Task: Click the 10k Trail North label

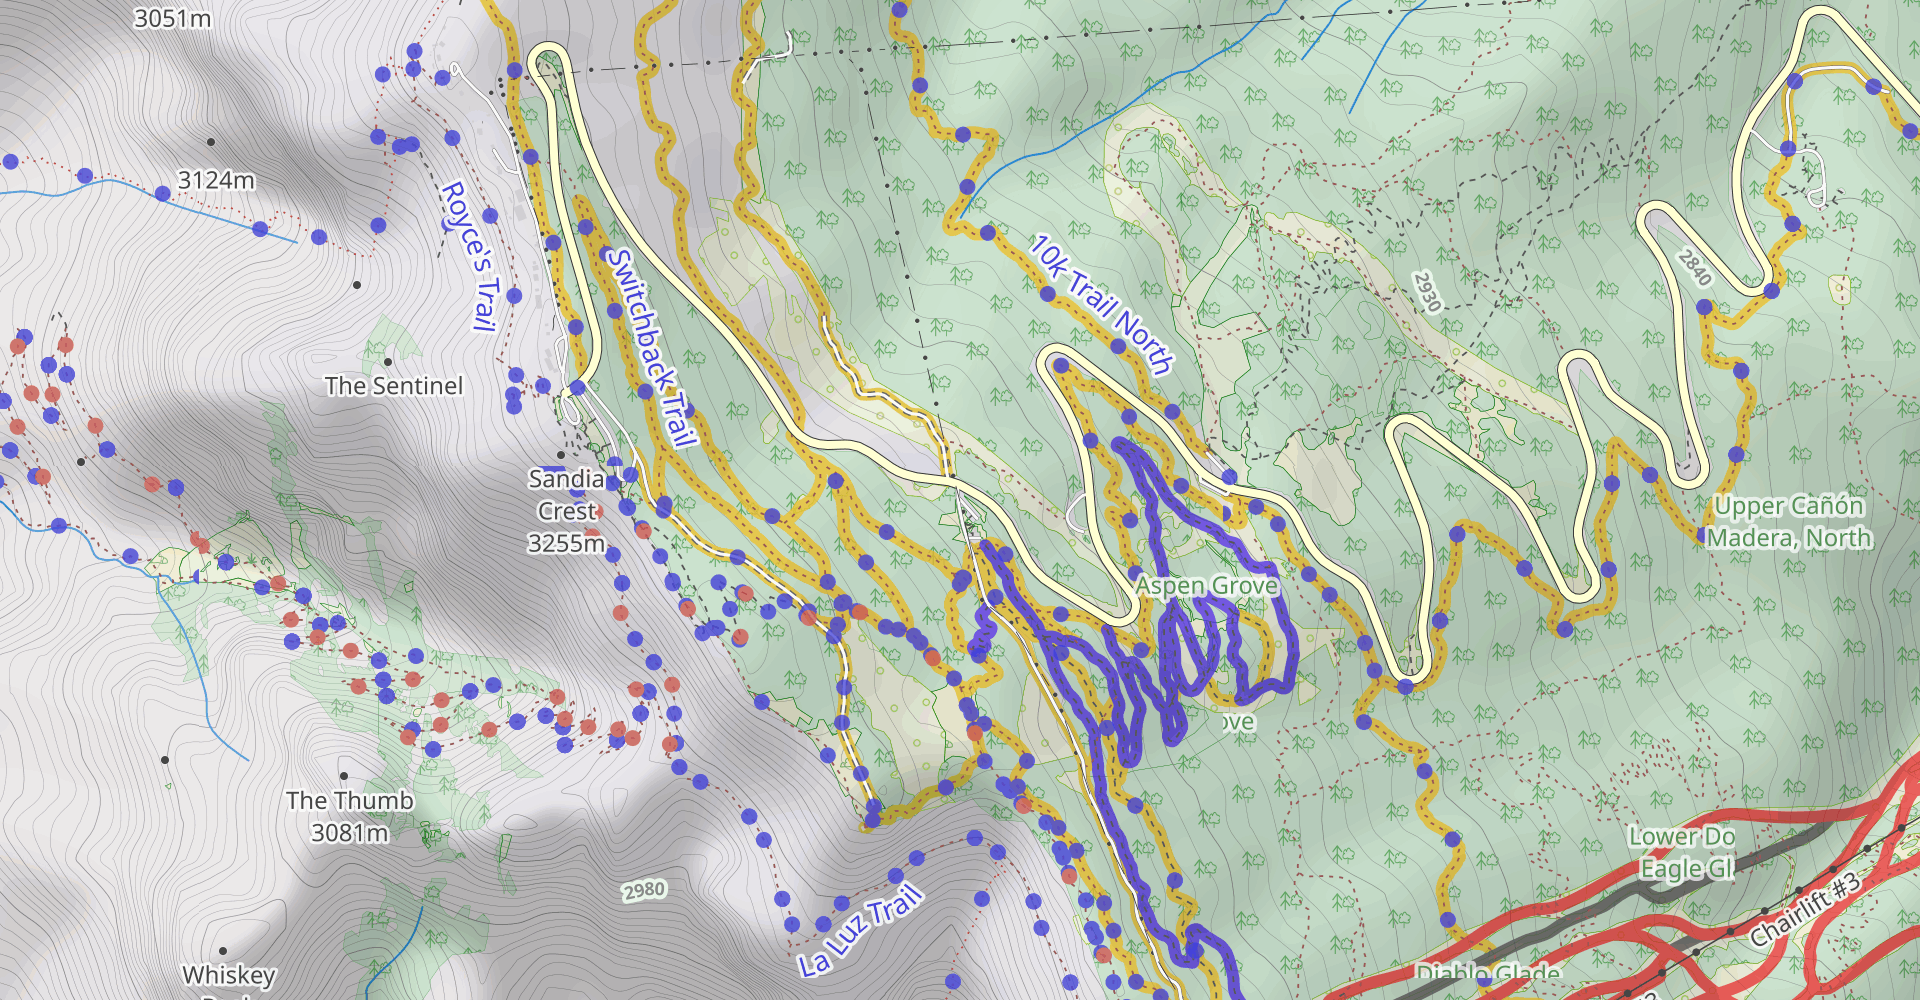Action: pyautogui.click(x=1101, y=304)
